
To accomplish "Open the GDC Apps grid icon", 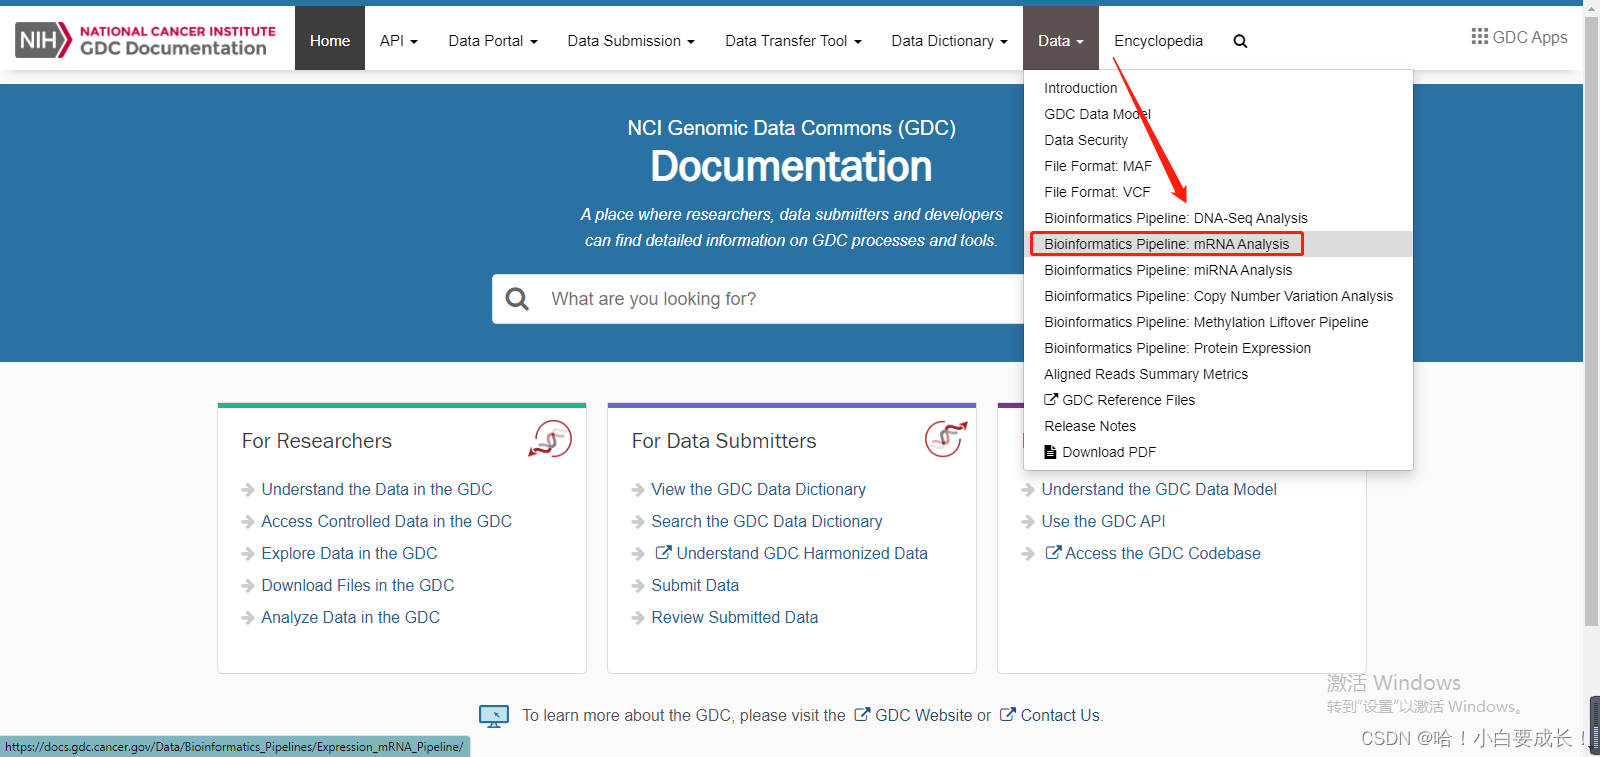I will (1480, 36).
